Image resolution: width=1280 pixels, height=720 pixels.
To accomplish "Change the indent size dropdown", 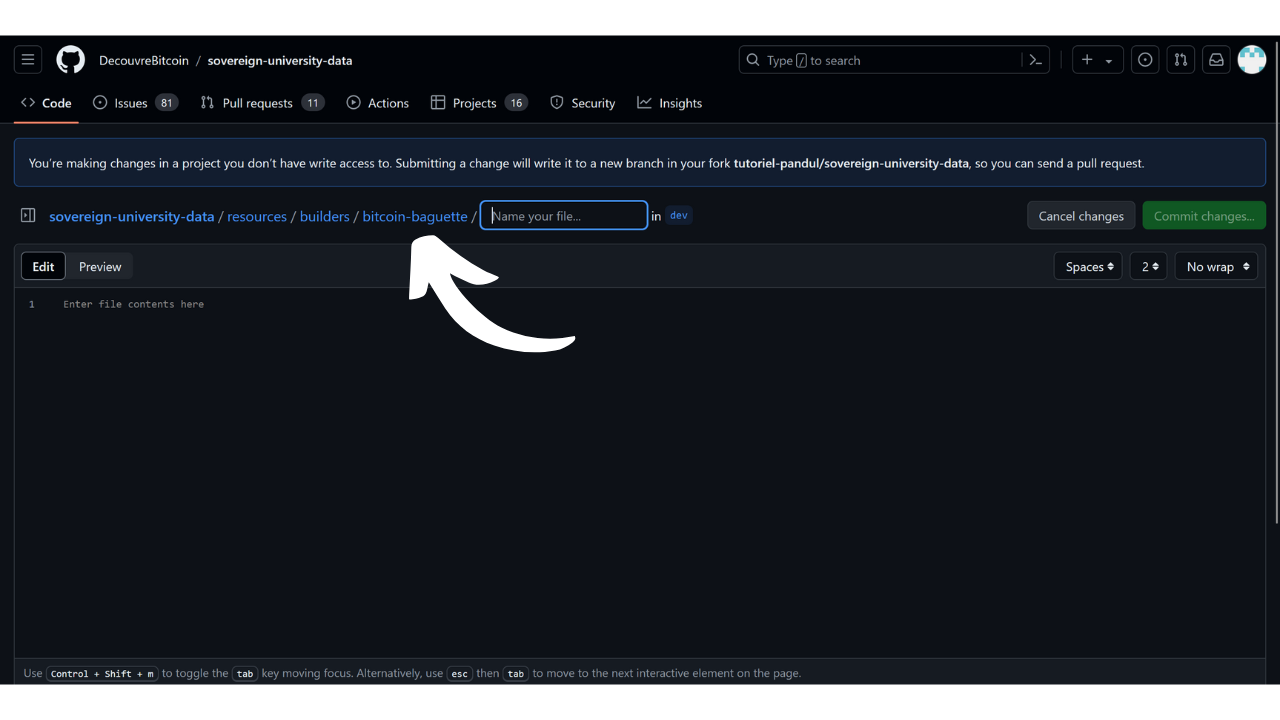I will coord(1149,267).
